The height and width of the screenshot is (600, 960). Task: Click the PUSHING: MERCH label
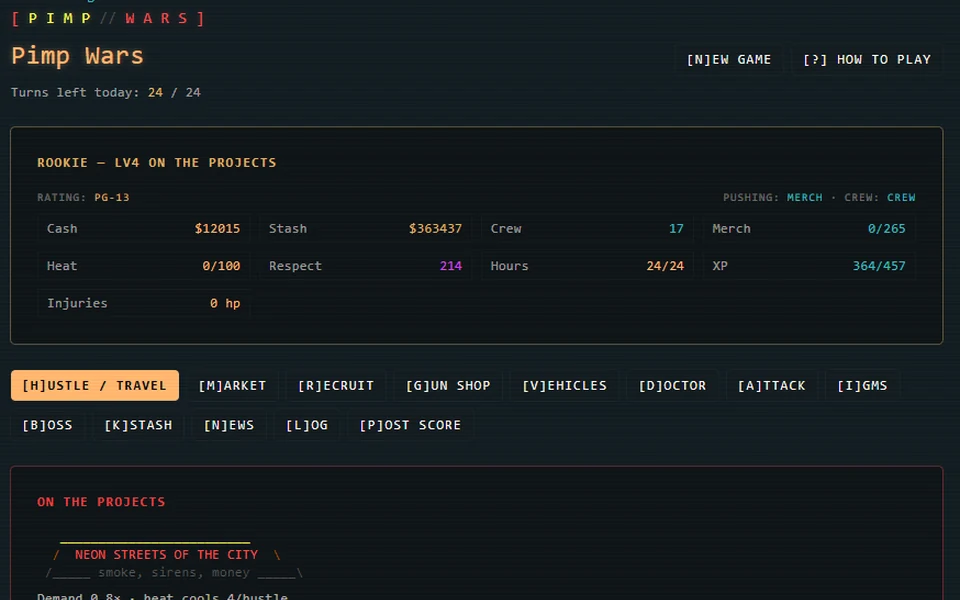pyautogui.click(x=773, y=197)
